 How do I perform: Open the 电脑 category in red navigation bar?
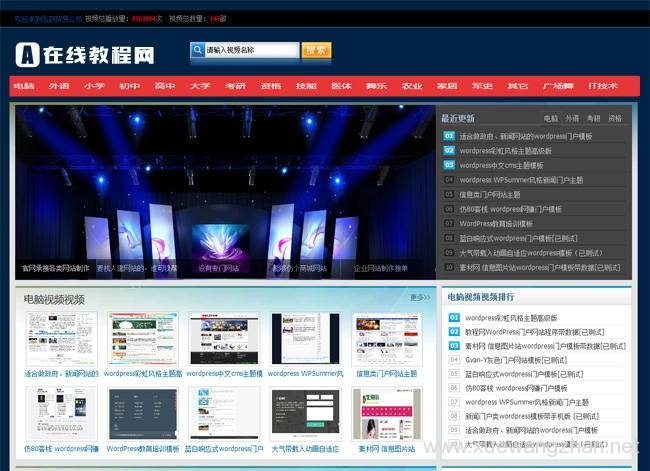[x=25, y=87]
